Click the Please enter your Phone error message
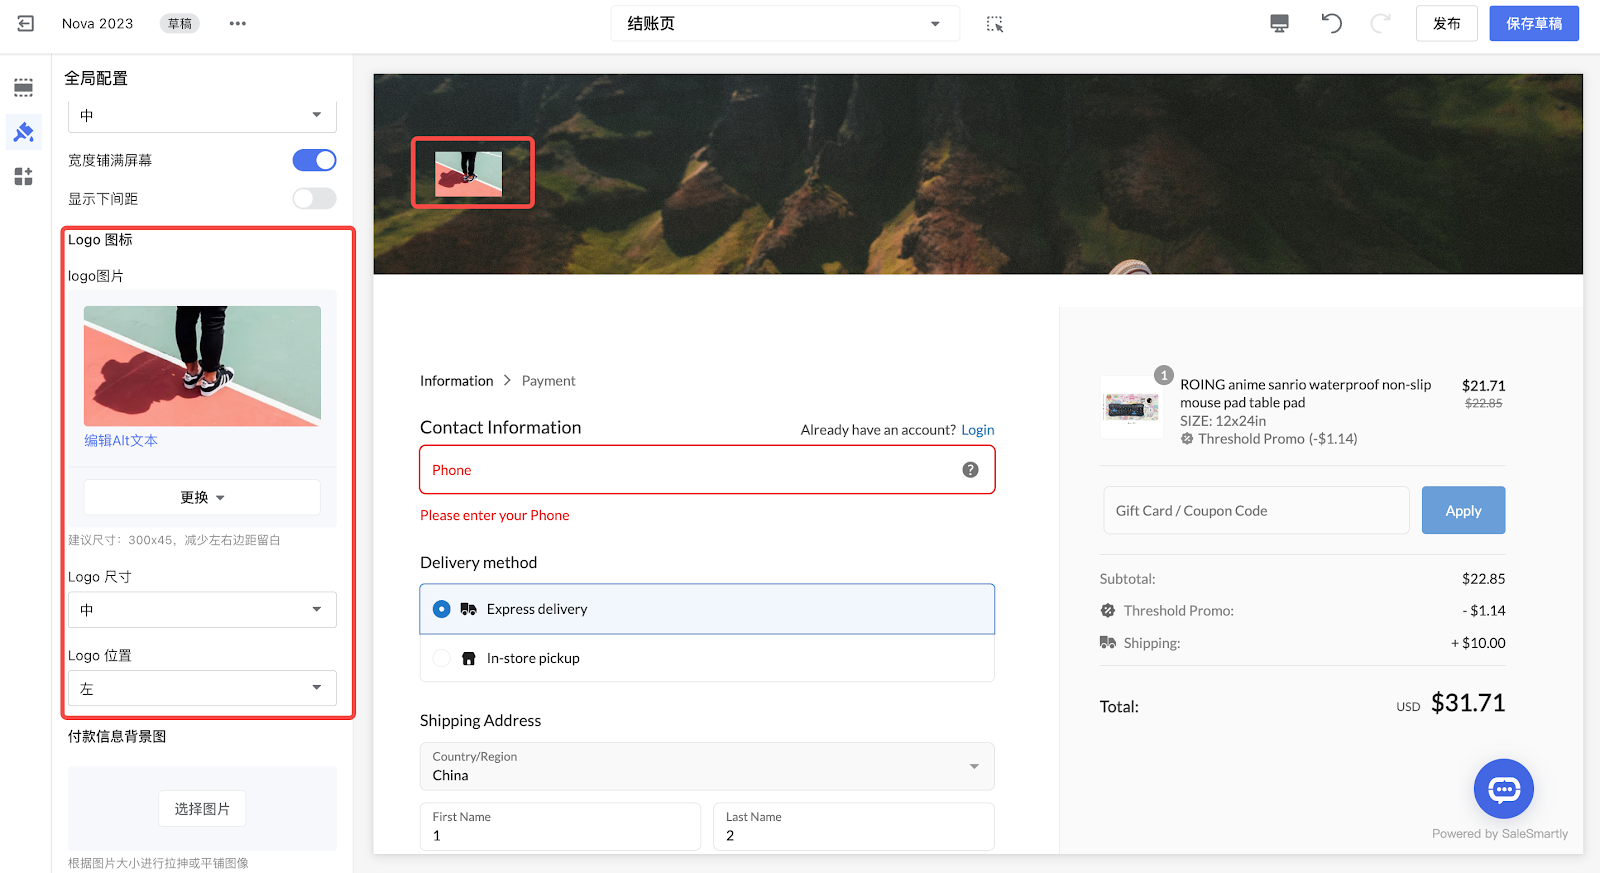 pyautogui.click(x=495, y=515)
